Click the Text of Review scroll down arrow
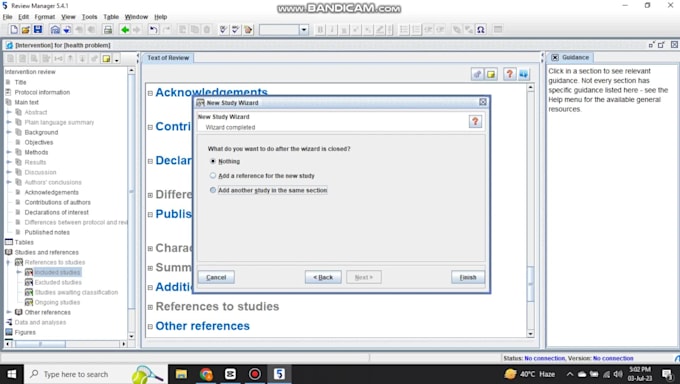The height and width of the screenshot is (384, 680). tap(530, 334)
